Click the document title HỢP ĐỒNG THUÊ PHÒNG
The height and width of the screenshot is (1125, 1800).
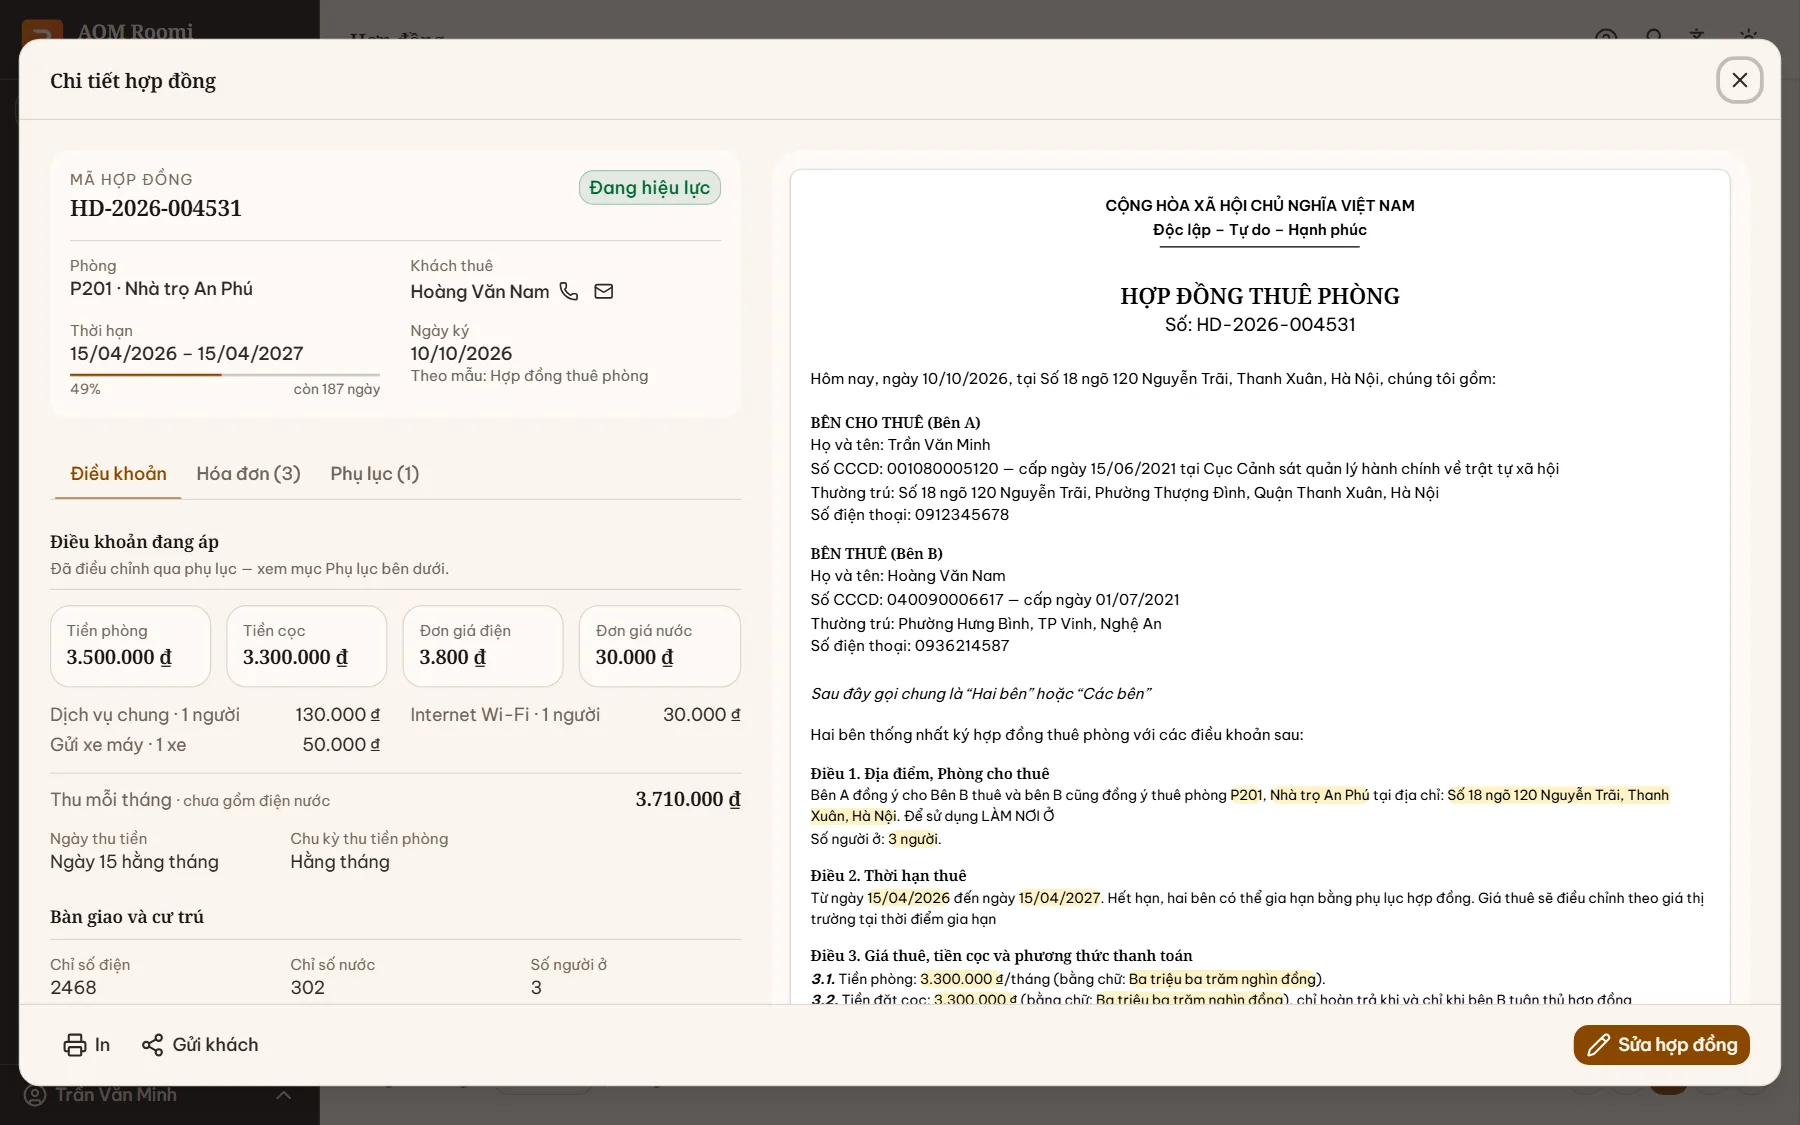[x=1260, y=296]
